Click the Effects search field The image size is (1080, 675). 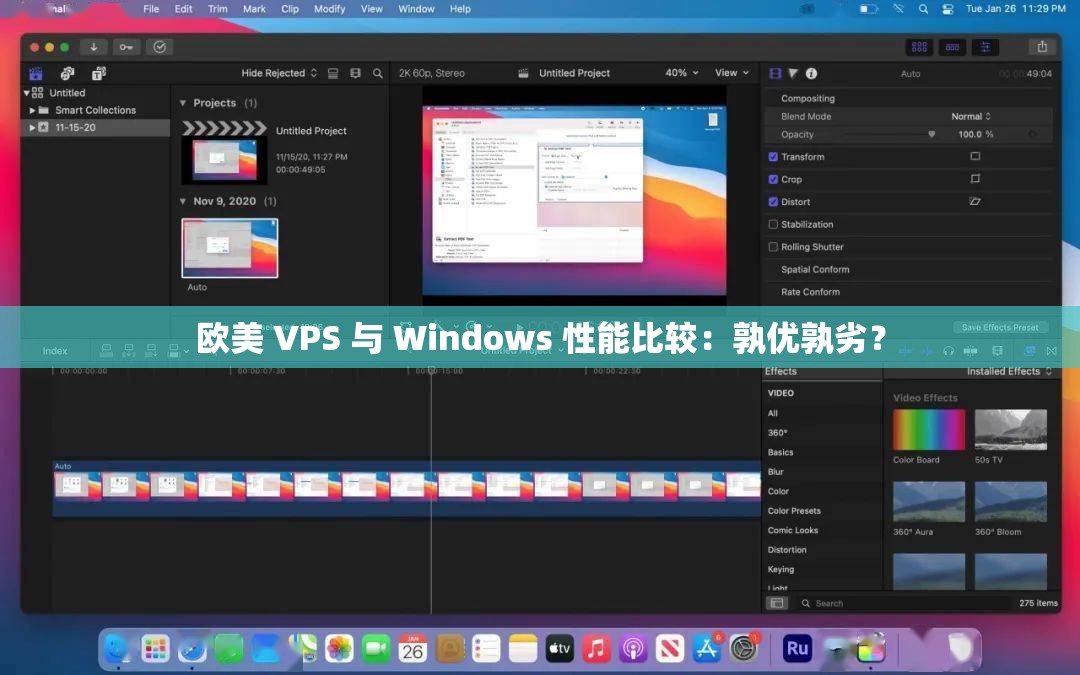(x=902, y=603)
